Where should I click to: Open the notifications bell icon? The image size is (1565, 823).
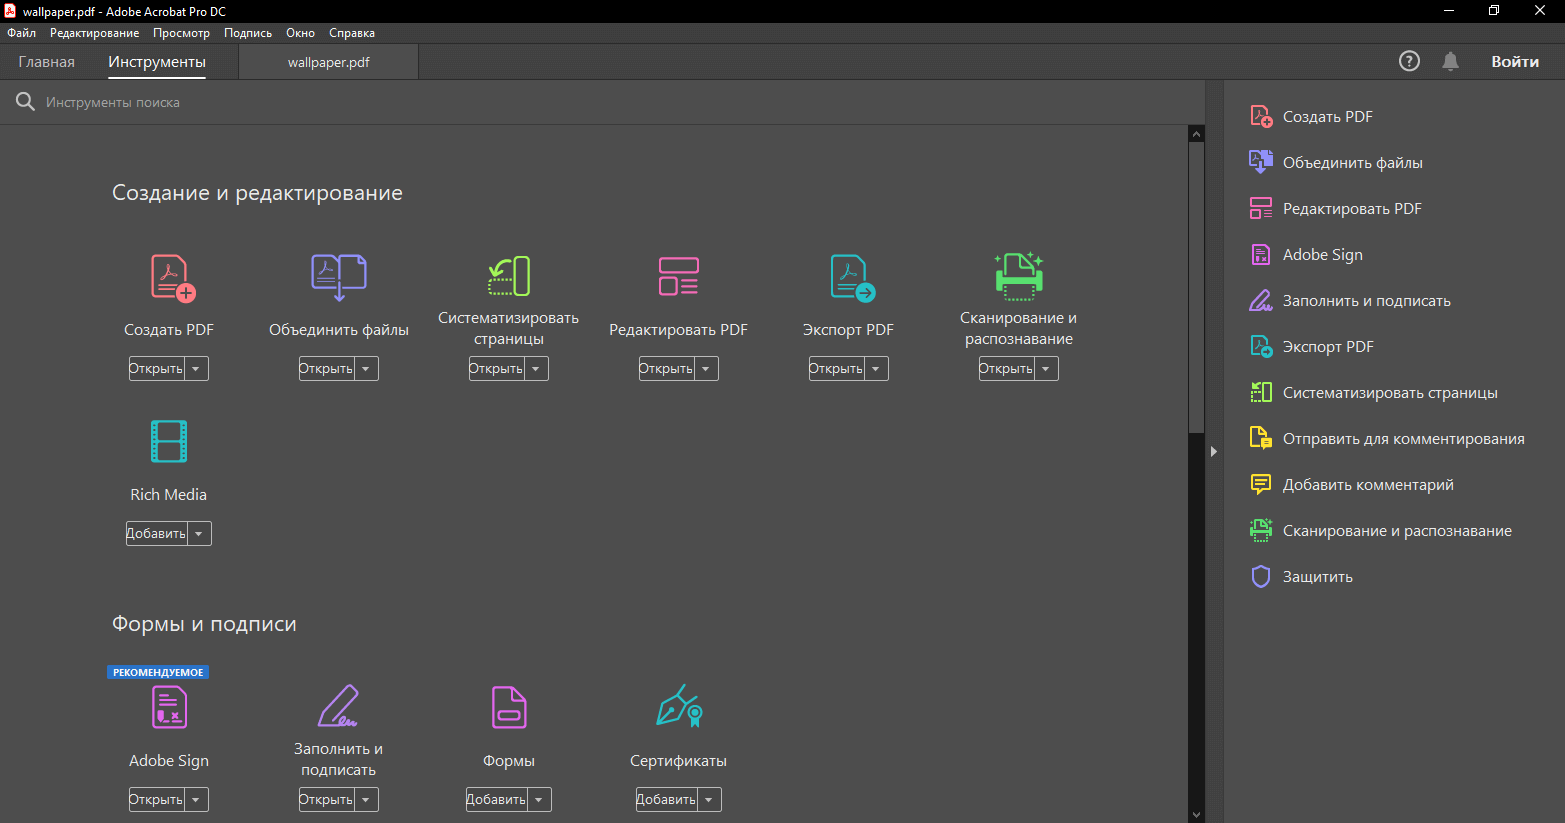click(x=1450, y=61)
